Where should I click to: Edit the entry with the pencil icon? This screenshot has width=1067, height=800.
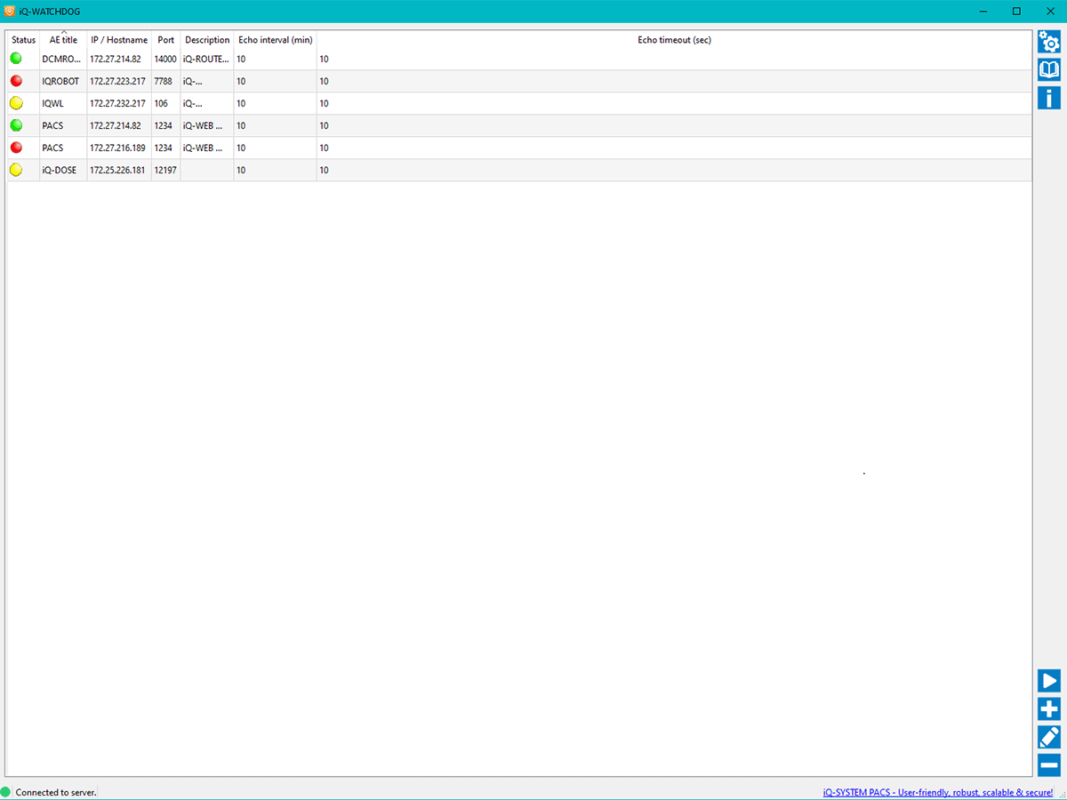(1049, 737)
